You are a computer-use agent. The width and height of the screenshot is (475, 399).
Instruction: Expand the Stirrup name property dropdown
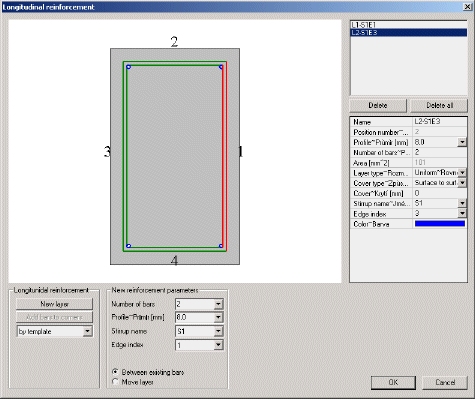pos(462,203)
